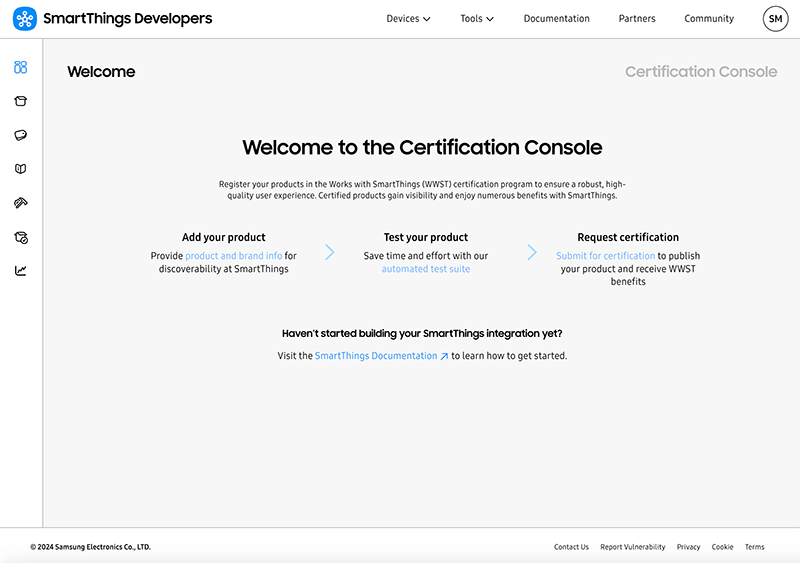
Task: Open the Community nav item
Action: [709, 19]
